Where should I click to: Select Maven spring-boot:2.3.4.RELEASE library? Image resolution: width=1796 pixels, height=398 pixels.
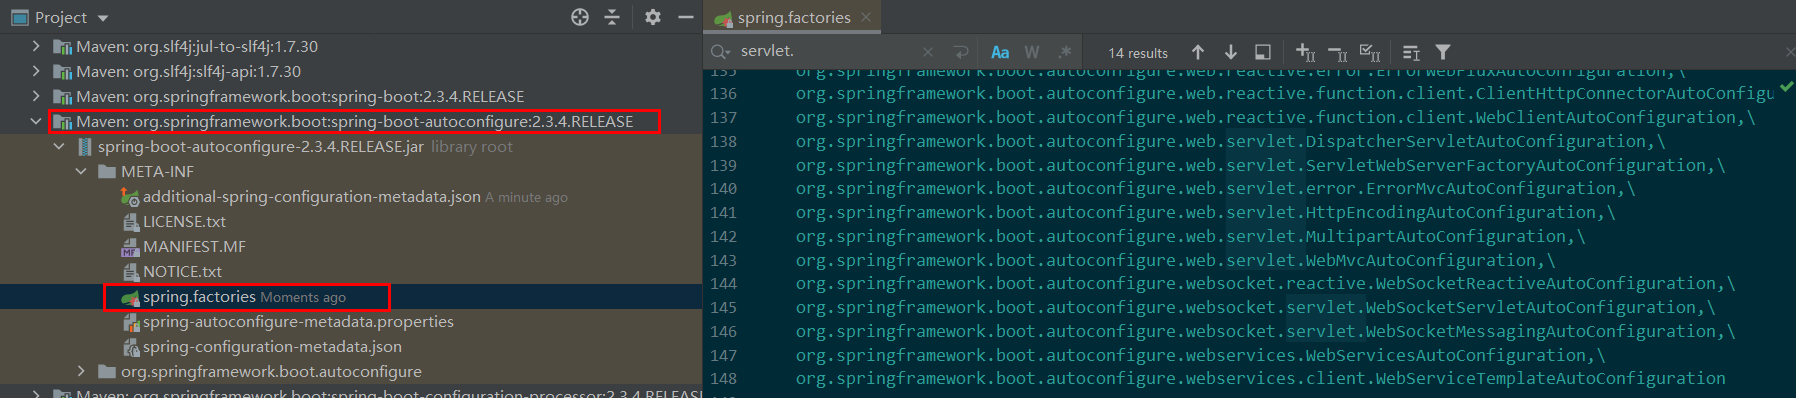pos(300,96)
